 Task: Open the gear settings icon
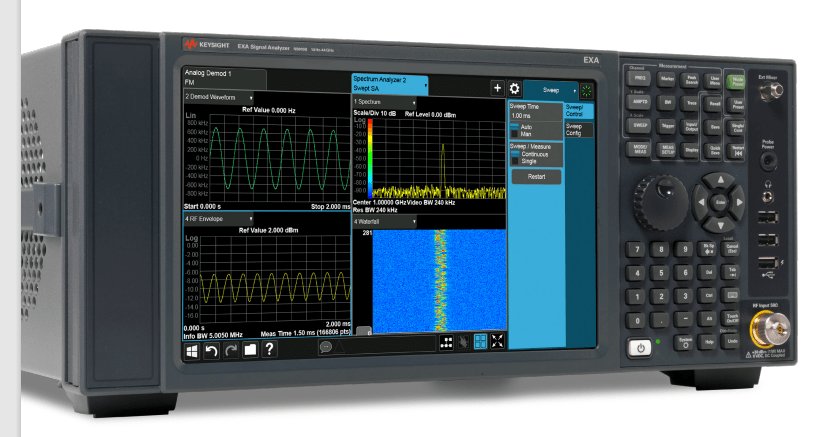(x=514, y=89)
